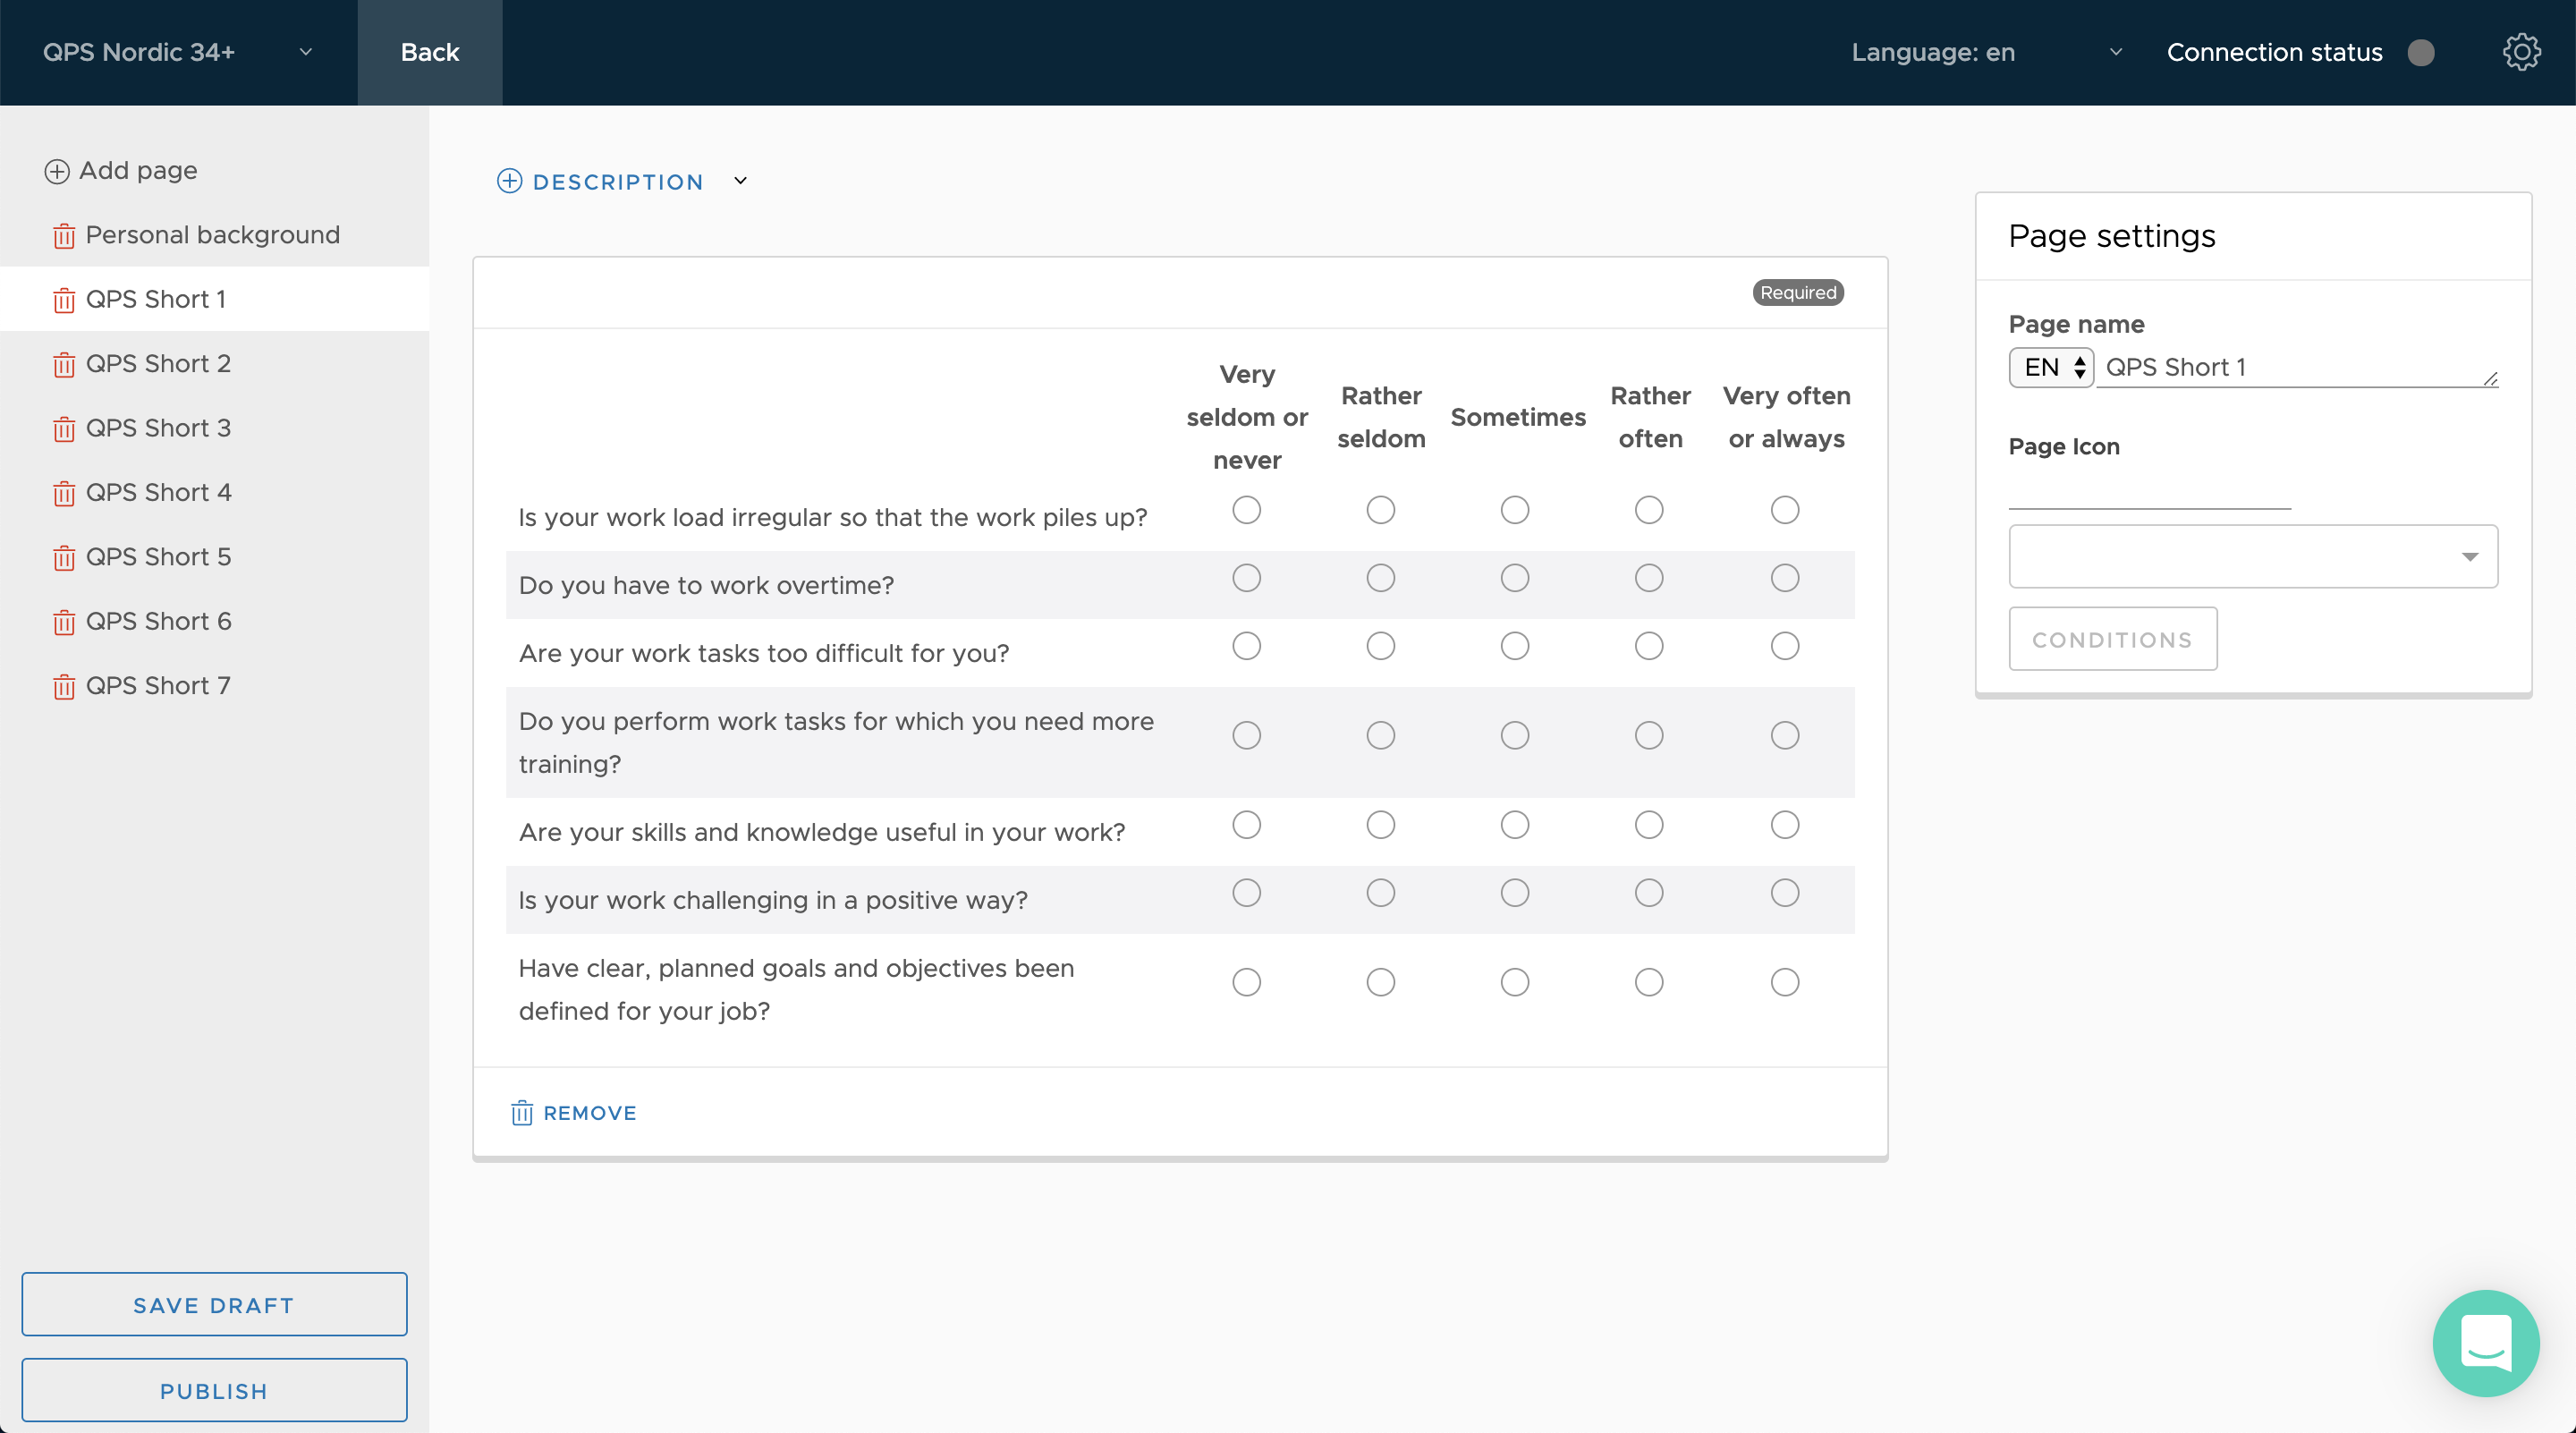The height and width of the screenshot is (1433, 2576).
Task: Click the Connection status indicator dot
Action: 2420,52
